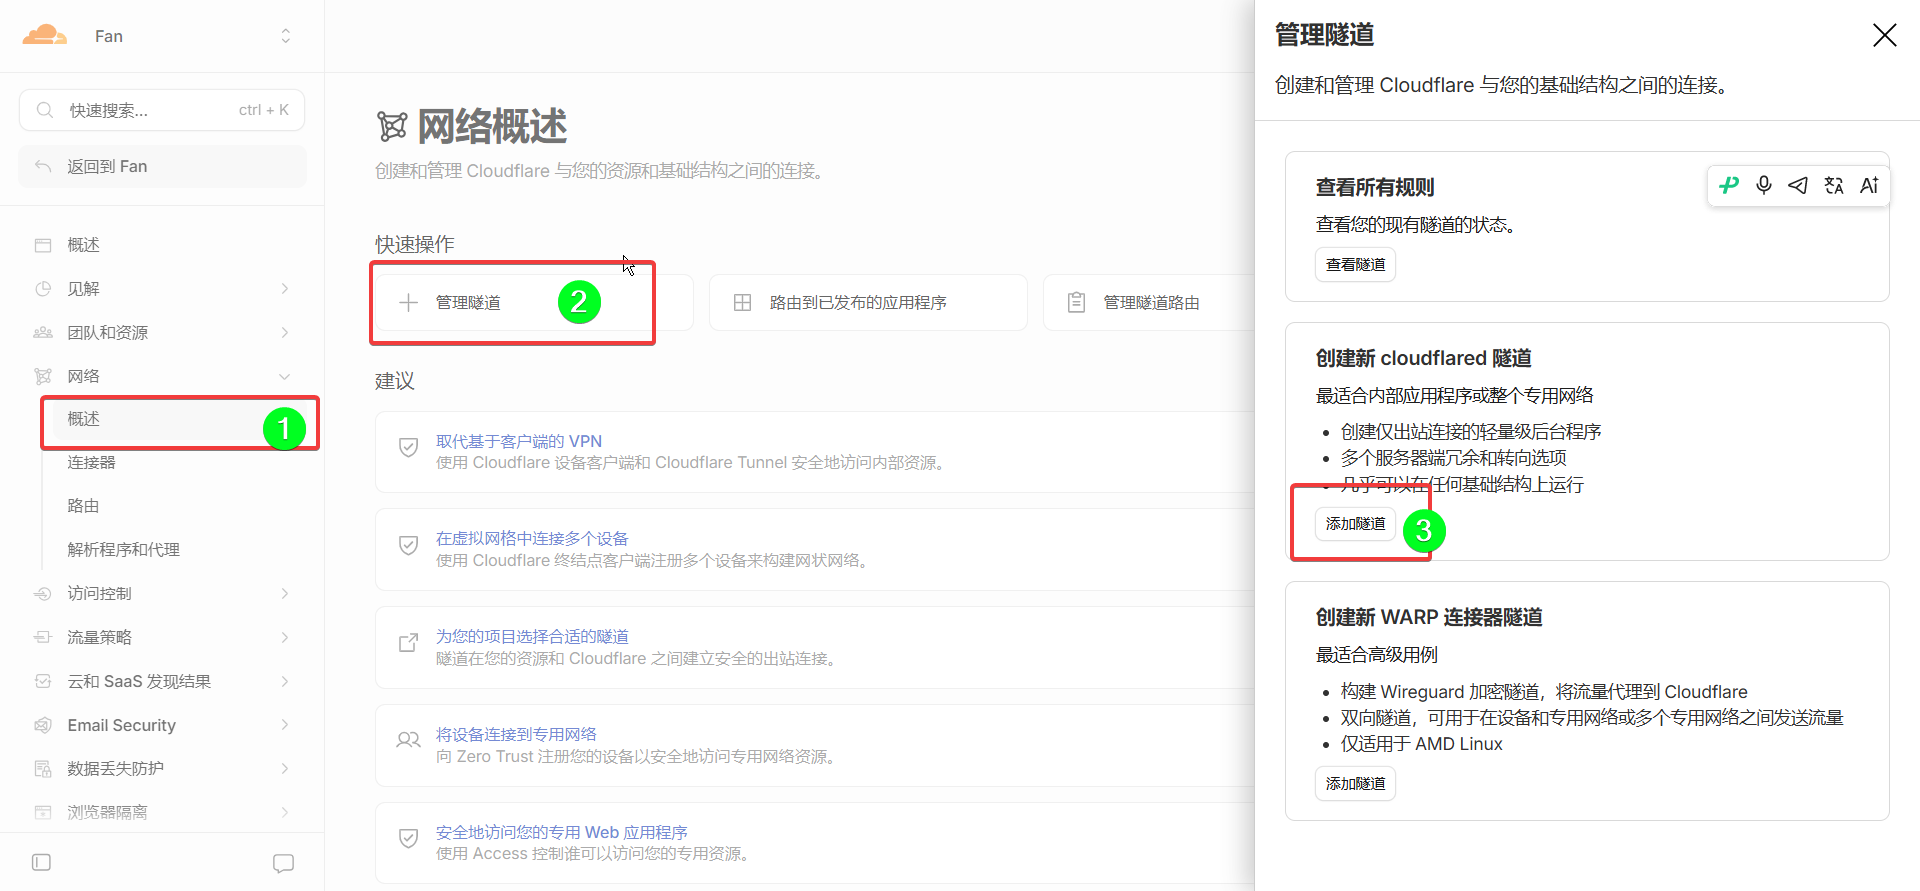
Task: Expand 云和 SaaS 发现结果 chevron
Action: 285,681
